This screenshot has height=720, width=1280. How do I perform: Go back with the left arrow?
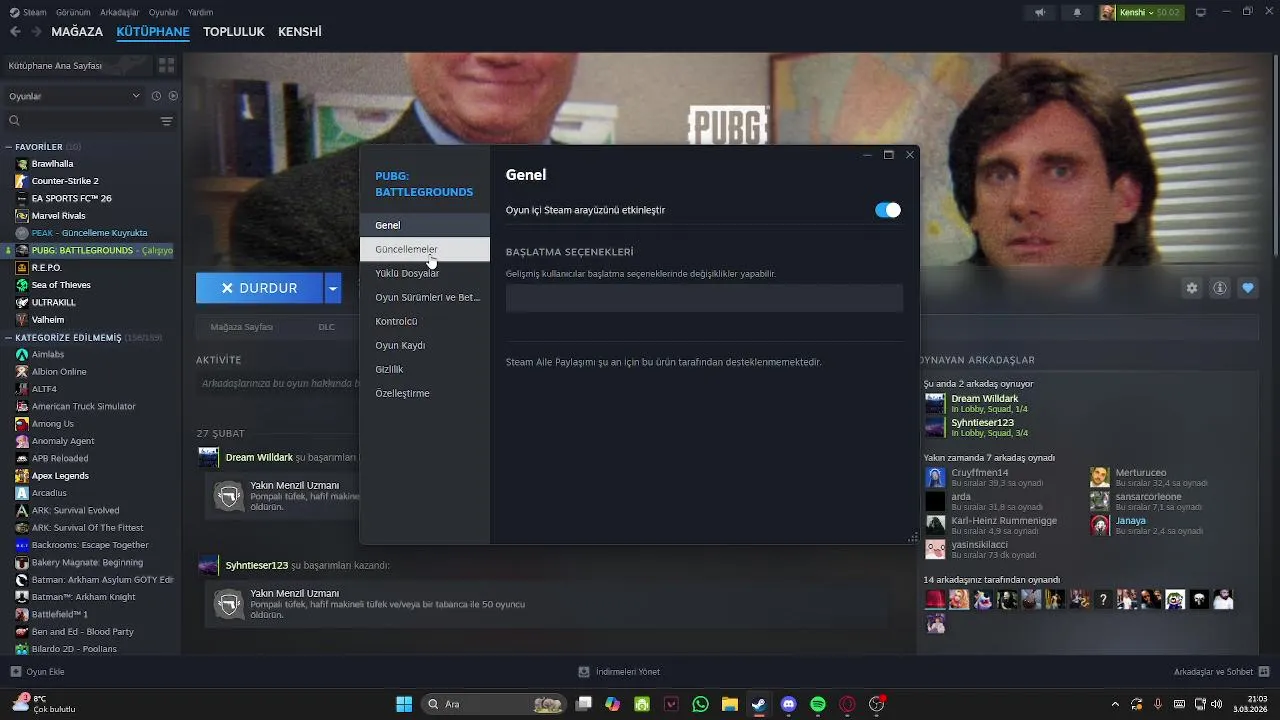(15, 32)
